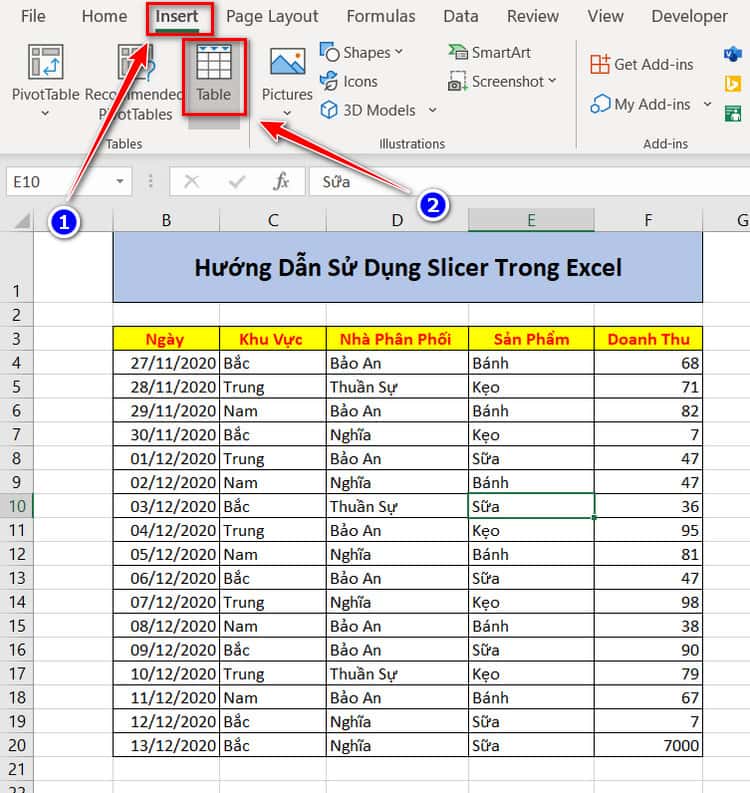This screenshot has height=793, width=750.
Task: Click the Bing Maps add-in icon
Action: pos(733,83)
